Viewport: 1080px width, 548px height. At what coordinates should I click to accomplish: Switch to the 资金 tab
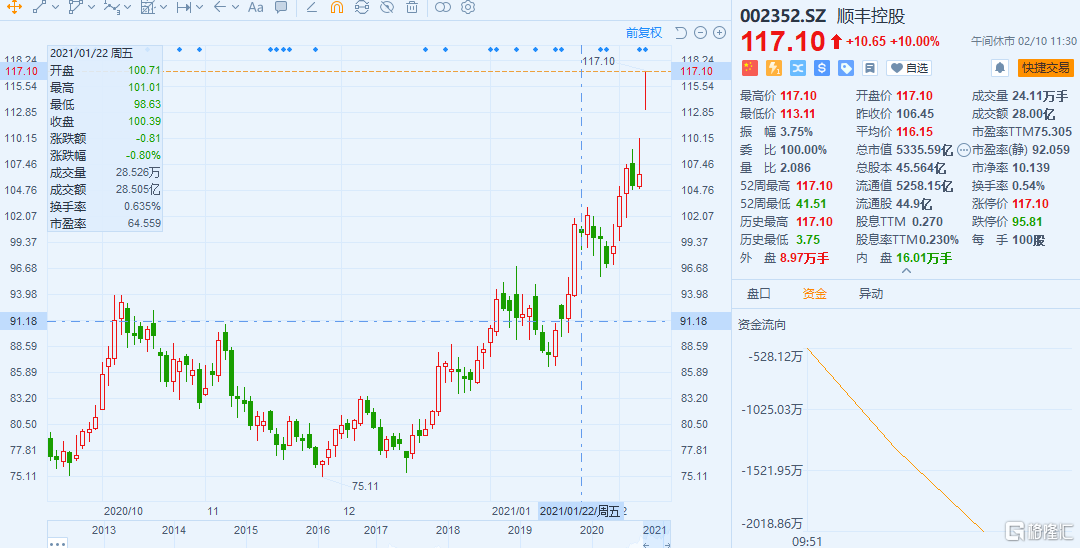[814, 294]
